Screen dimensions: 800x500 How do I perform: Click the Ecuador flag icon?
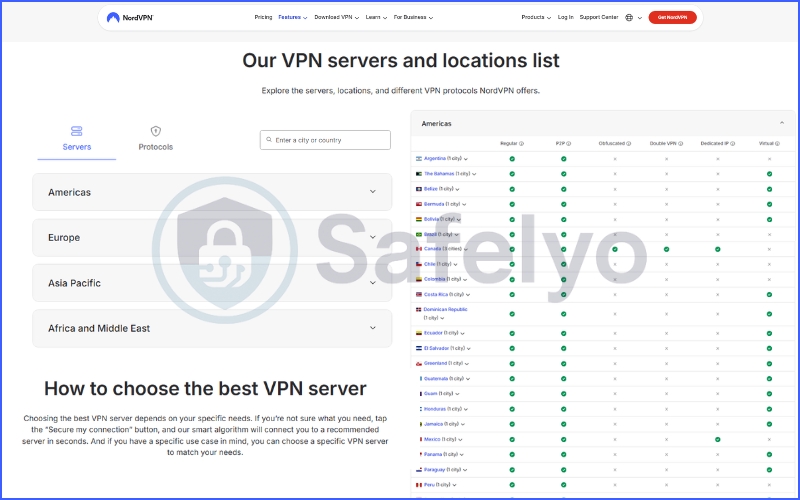[x=419, y=333]
